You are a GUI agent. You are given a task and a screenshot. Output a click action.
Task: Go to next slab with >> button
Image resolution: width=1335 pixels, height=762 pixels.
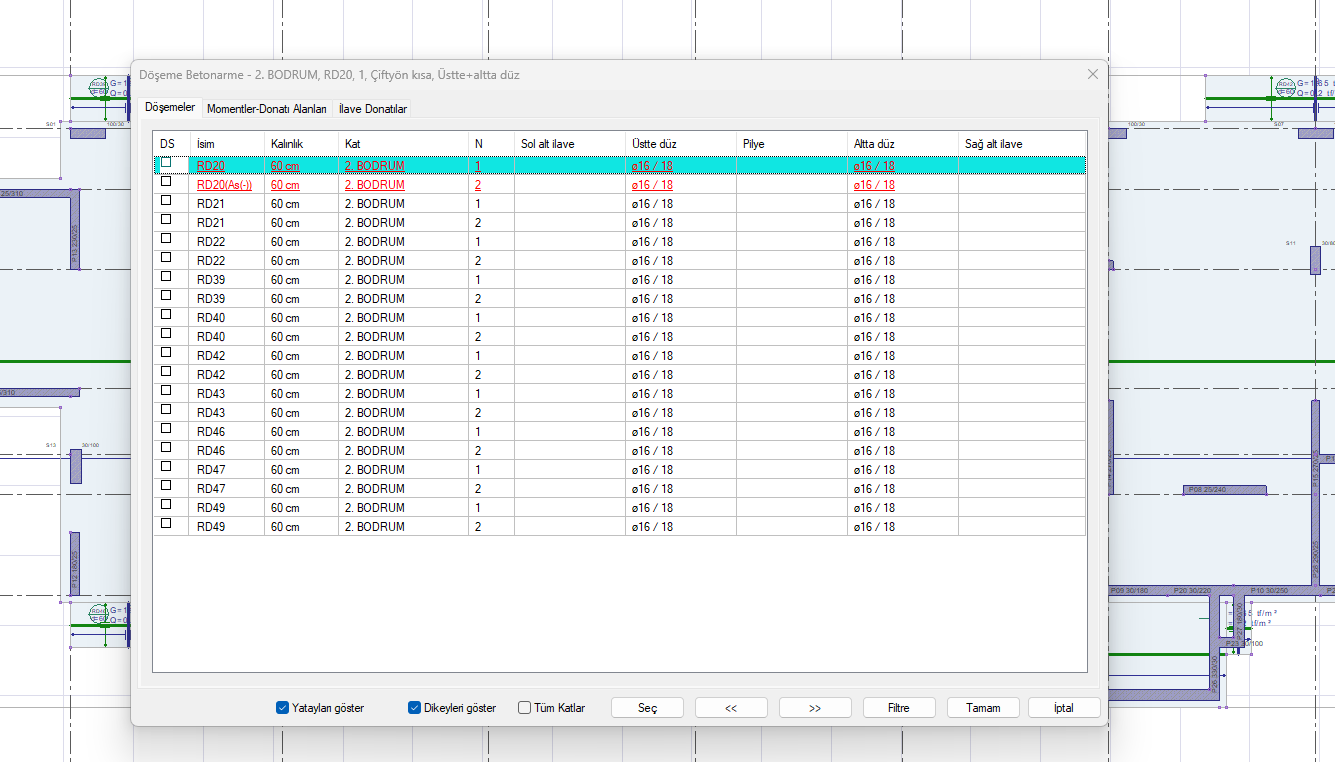point(814,708)
